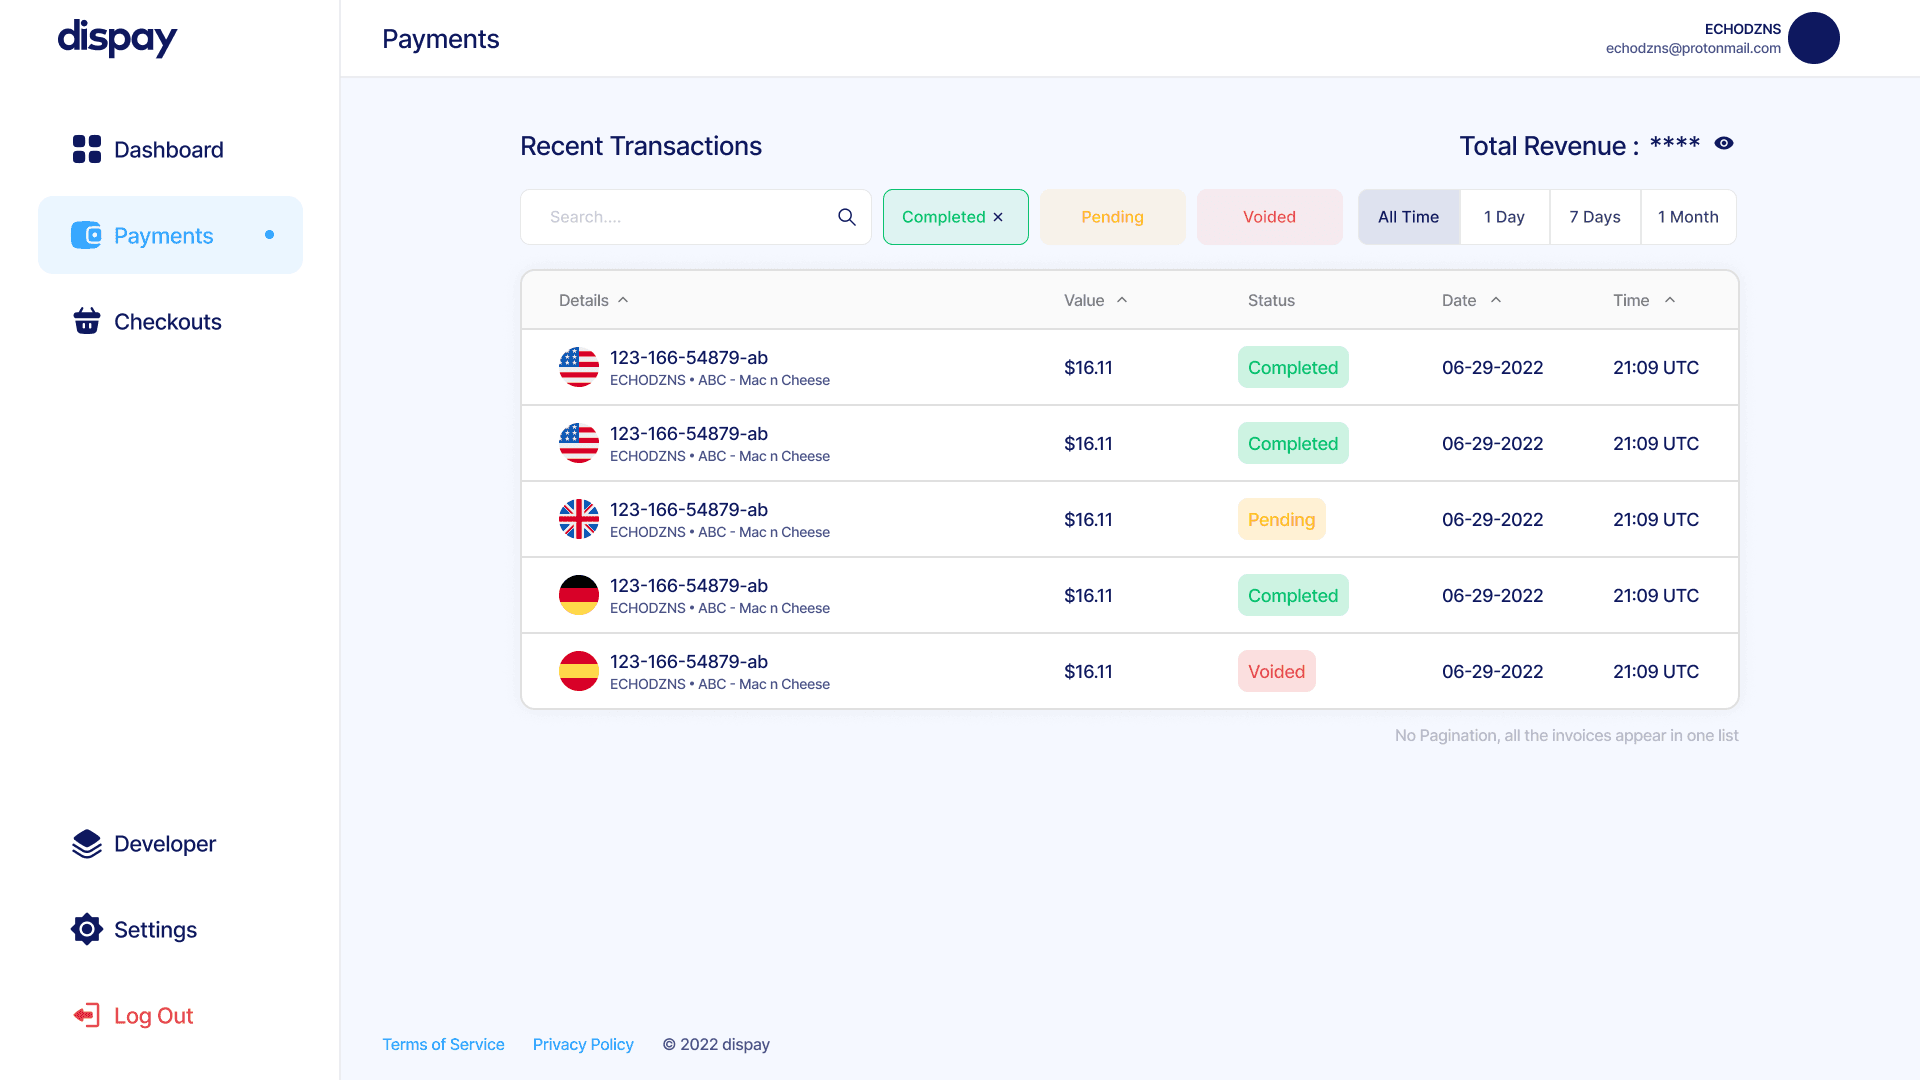Click the Log Out arrow icon
The image size is (1920, 1080).
pyautogui.click(x=87, y=1015)
